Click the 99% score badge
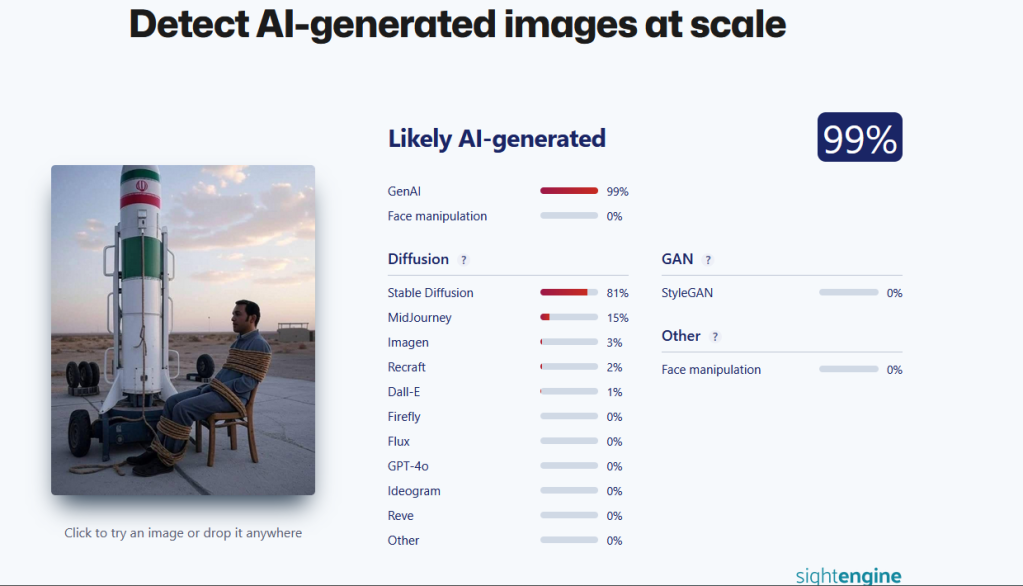 pos(860,138)
